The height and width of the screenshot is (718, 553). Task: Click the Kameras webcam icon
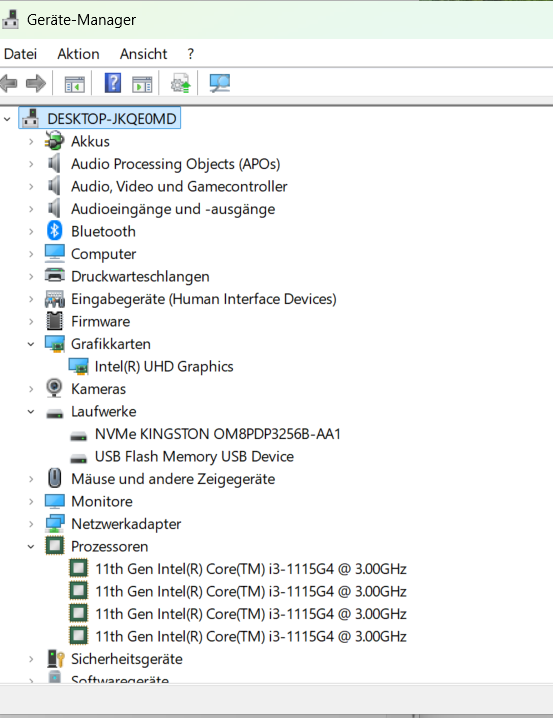pyautogui.click(x=54, y=388)
